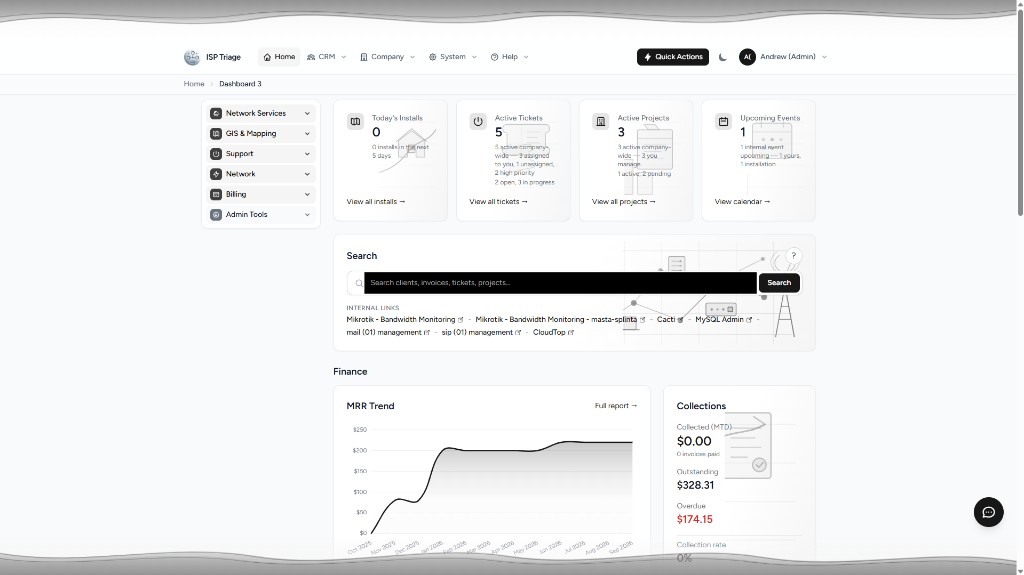The height and width of the screenshot is (575, 1024).
Task: Click the Network Services sidebar icon
Action: pos(216,113)
